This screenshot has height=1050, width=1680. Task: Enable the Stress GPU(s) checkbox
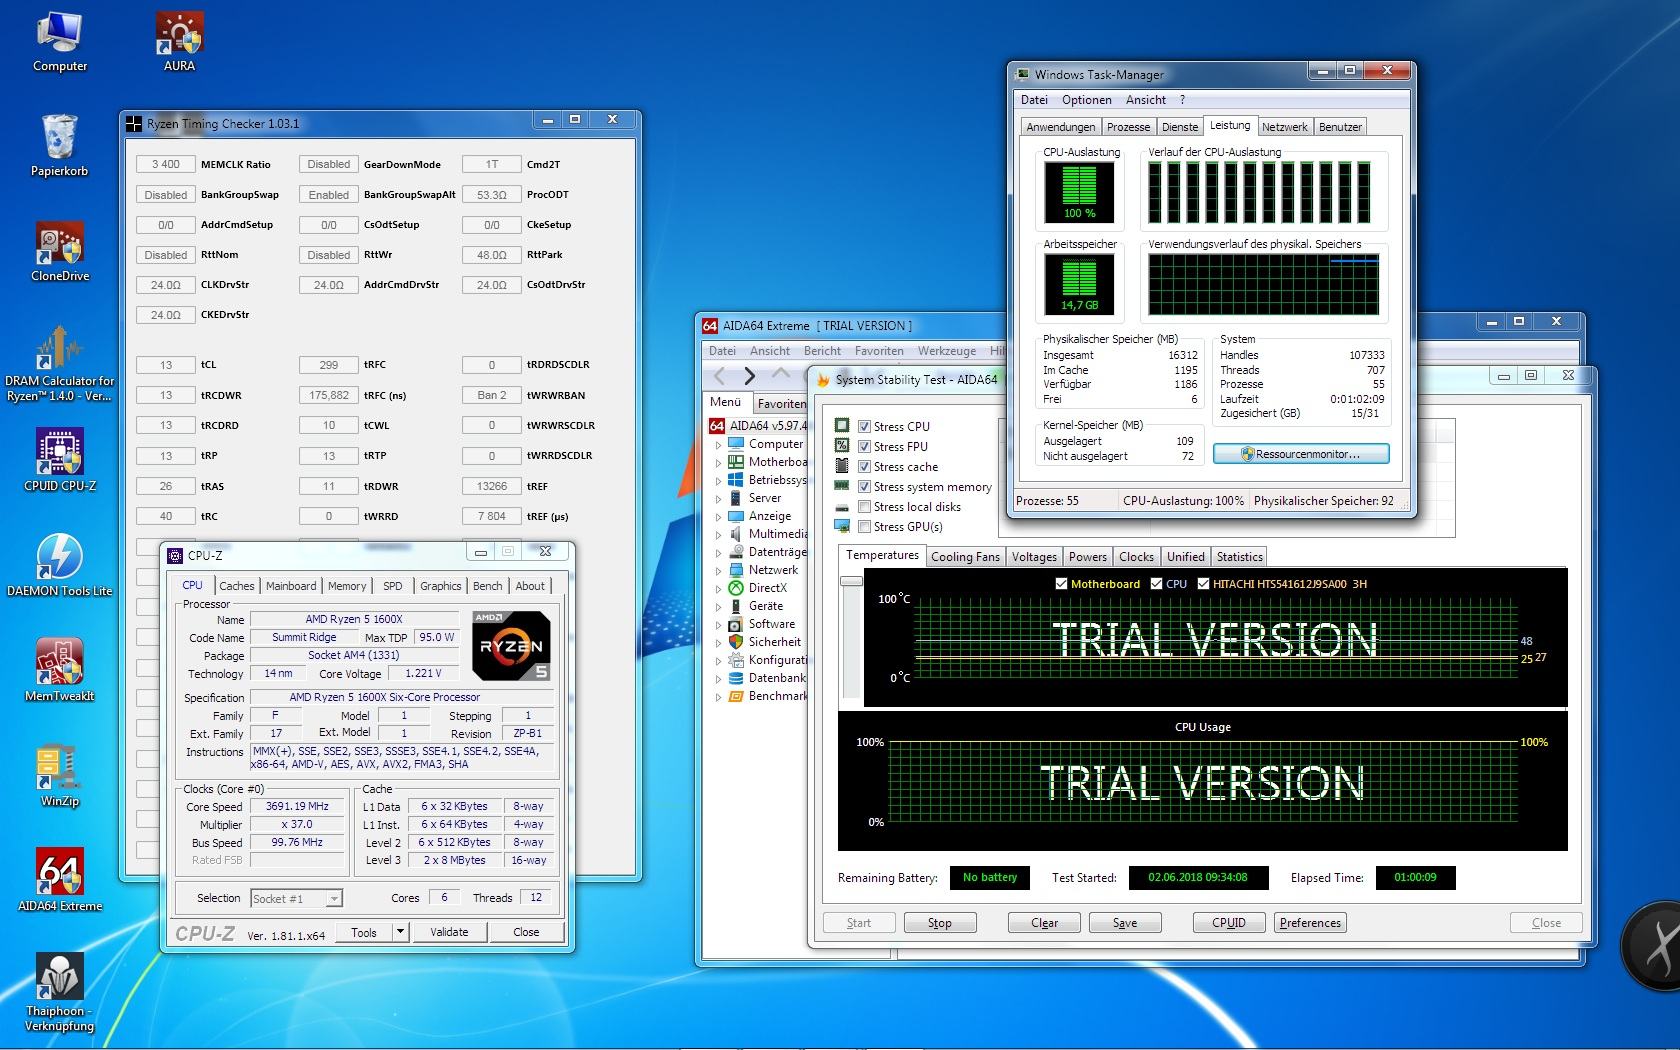point(864,526)
